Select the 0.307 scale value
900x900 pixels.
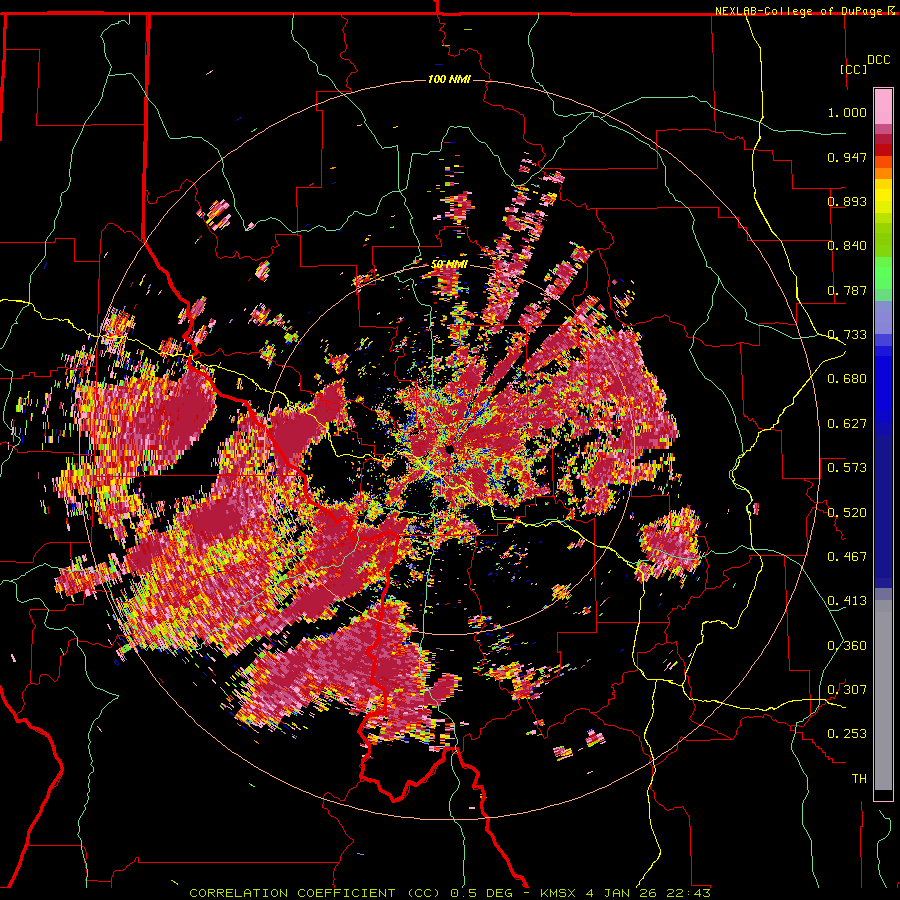pyautogui.click(x=847, y=689)
